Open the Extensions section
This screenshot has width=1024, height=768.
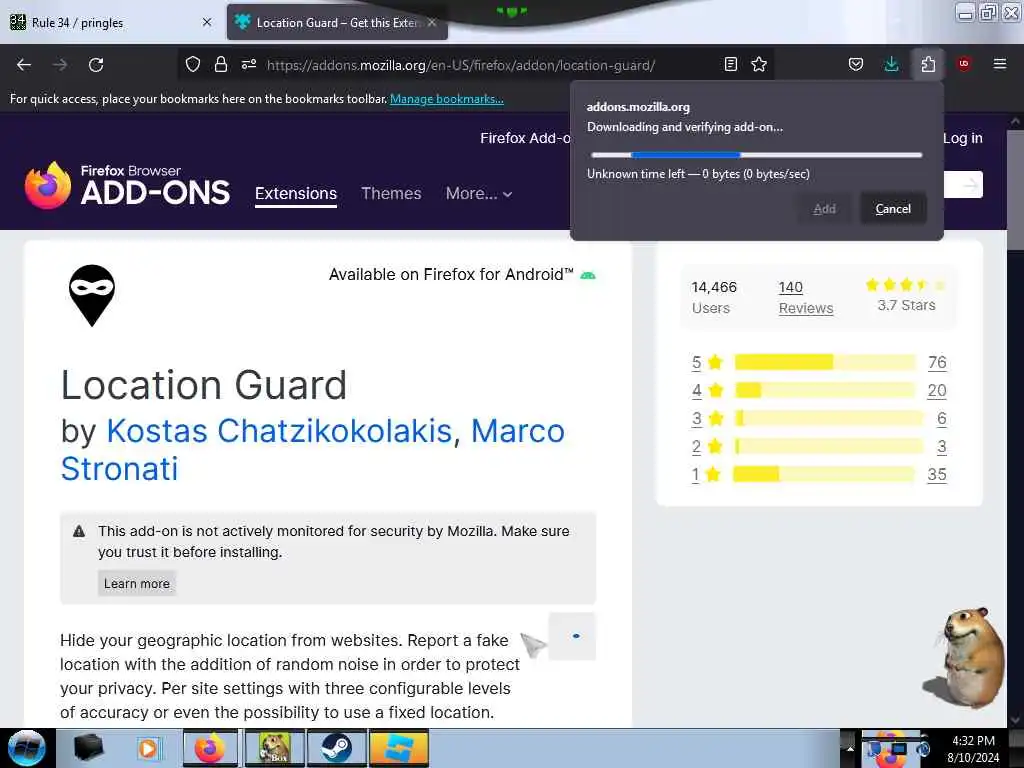click(x=296, y=194)
